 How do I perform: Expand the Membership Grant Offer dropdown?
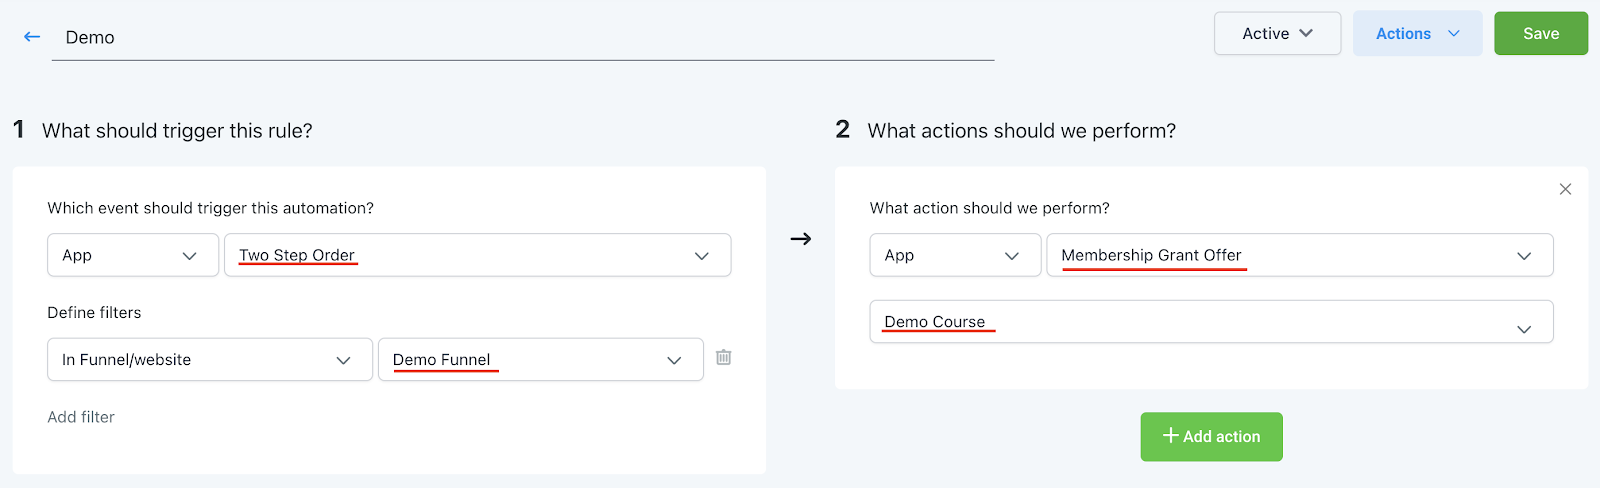coord(1299,255)
